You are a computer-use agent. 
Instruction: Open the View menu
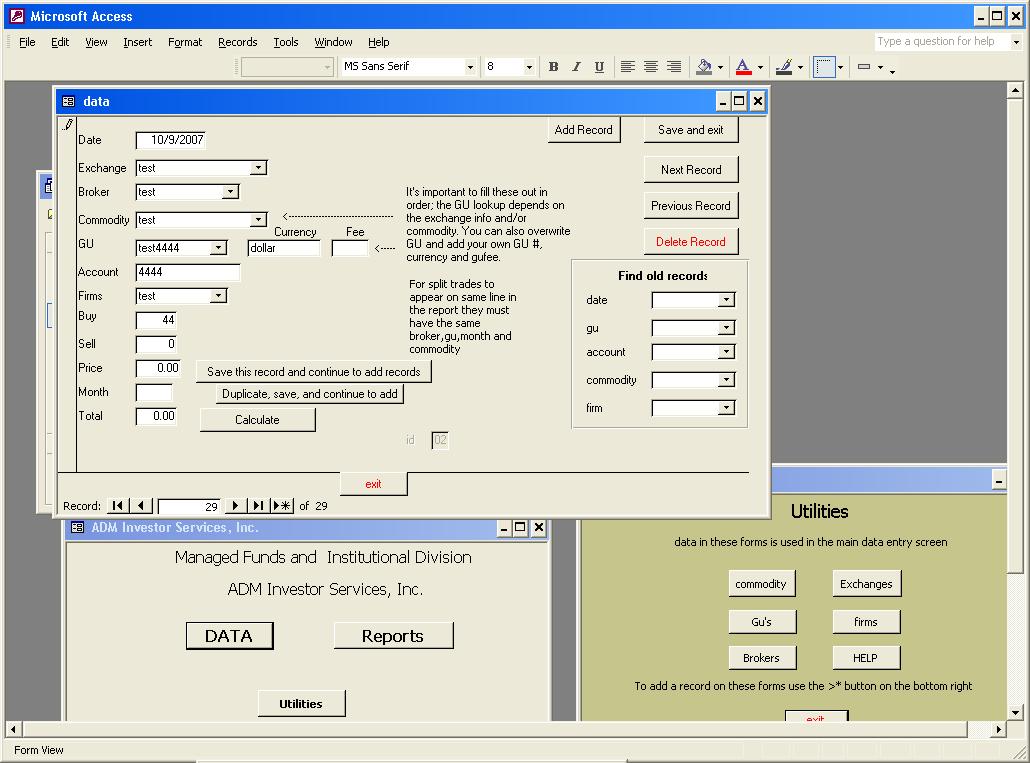coord(96,42)
